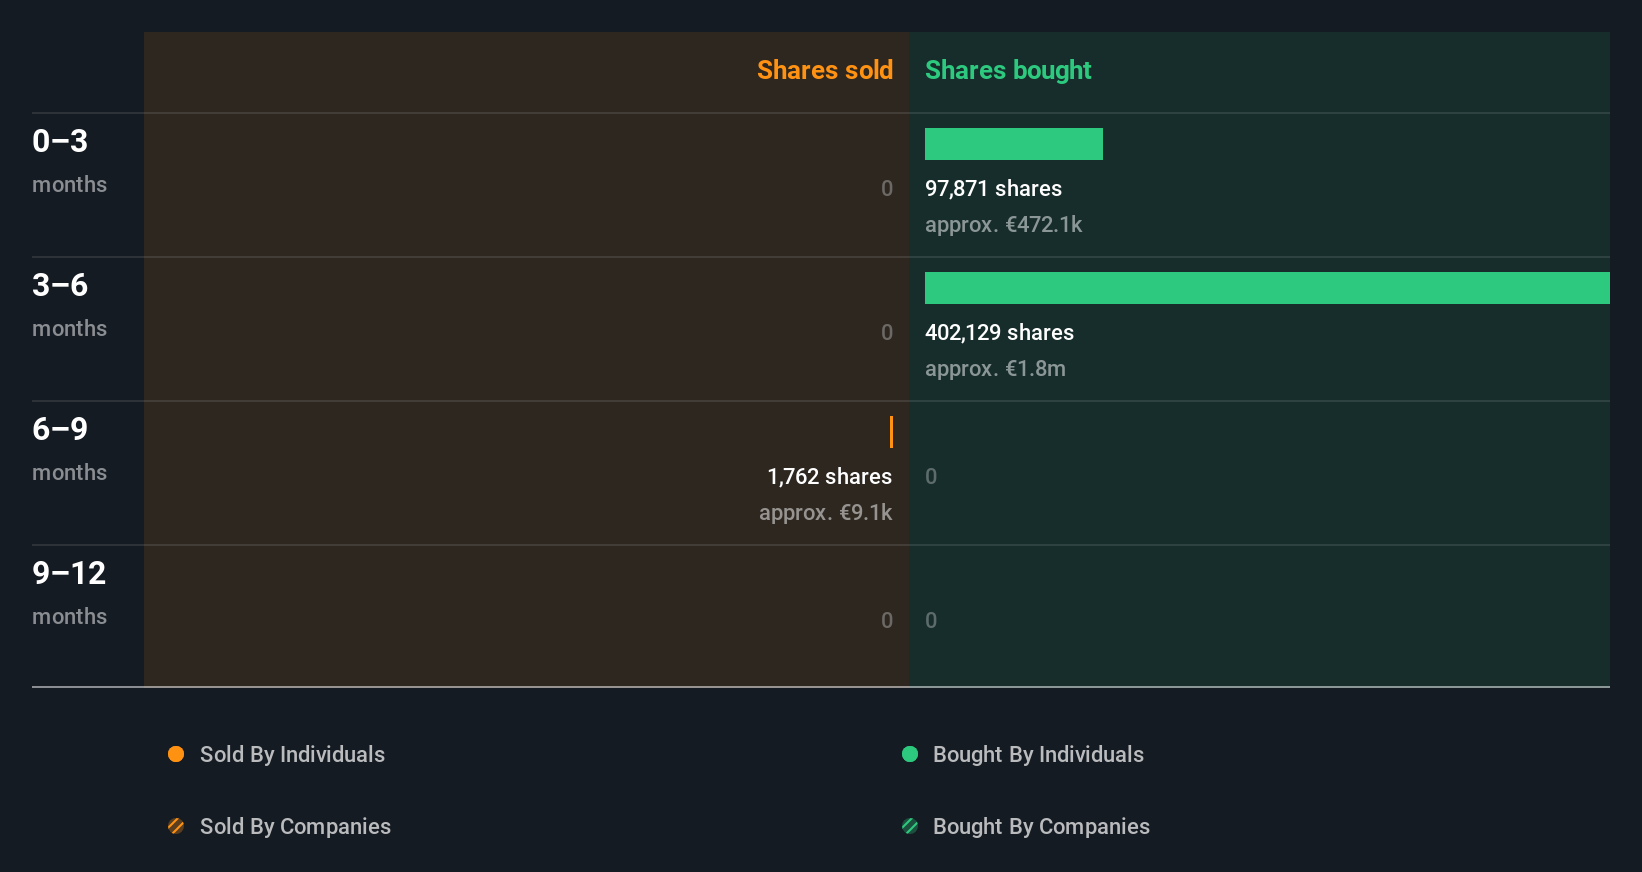This screenshot has width=1642, height=872.
Task: Click the zero sold value in 9–12 months row
Action: 887,620
